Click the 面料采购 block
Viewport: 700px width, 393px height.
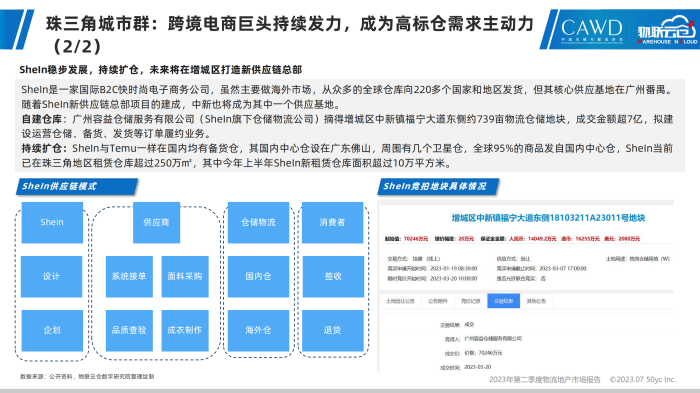185,276
